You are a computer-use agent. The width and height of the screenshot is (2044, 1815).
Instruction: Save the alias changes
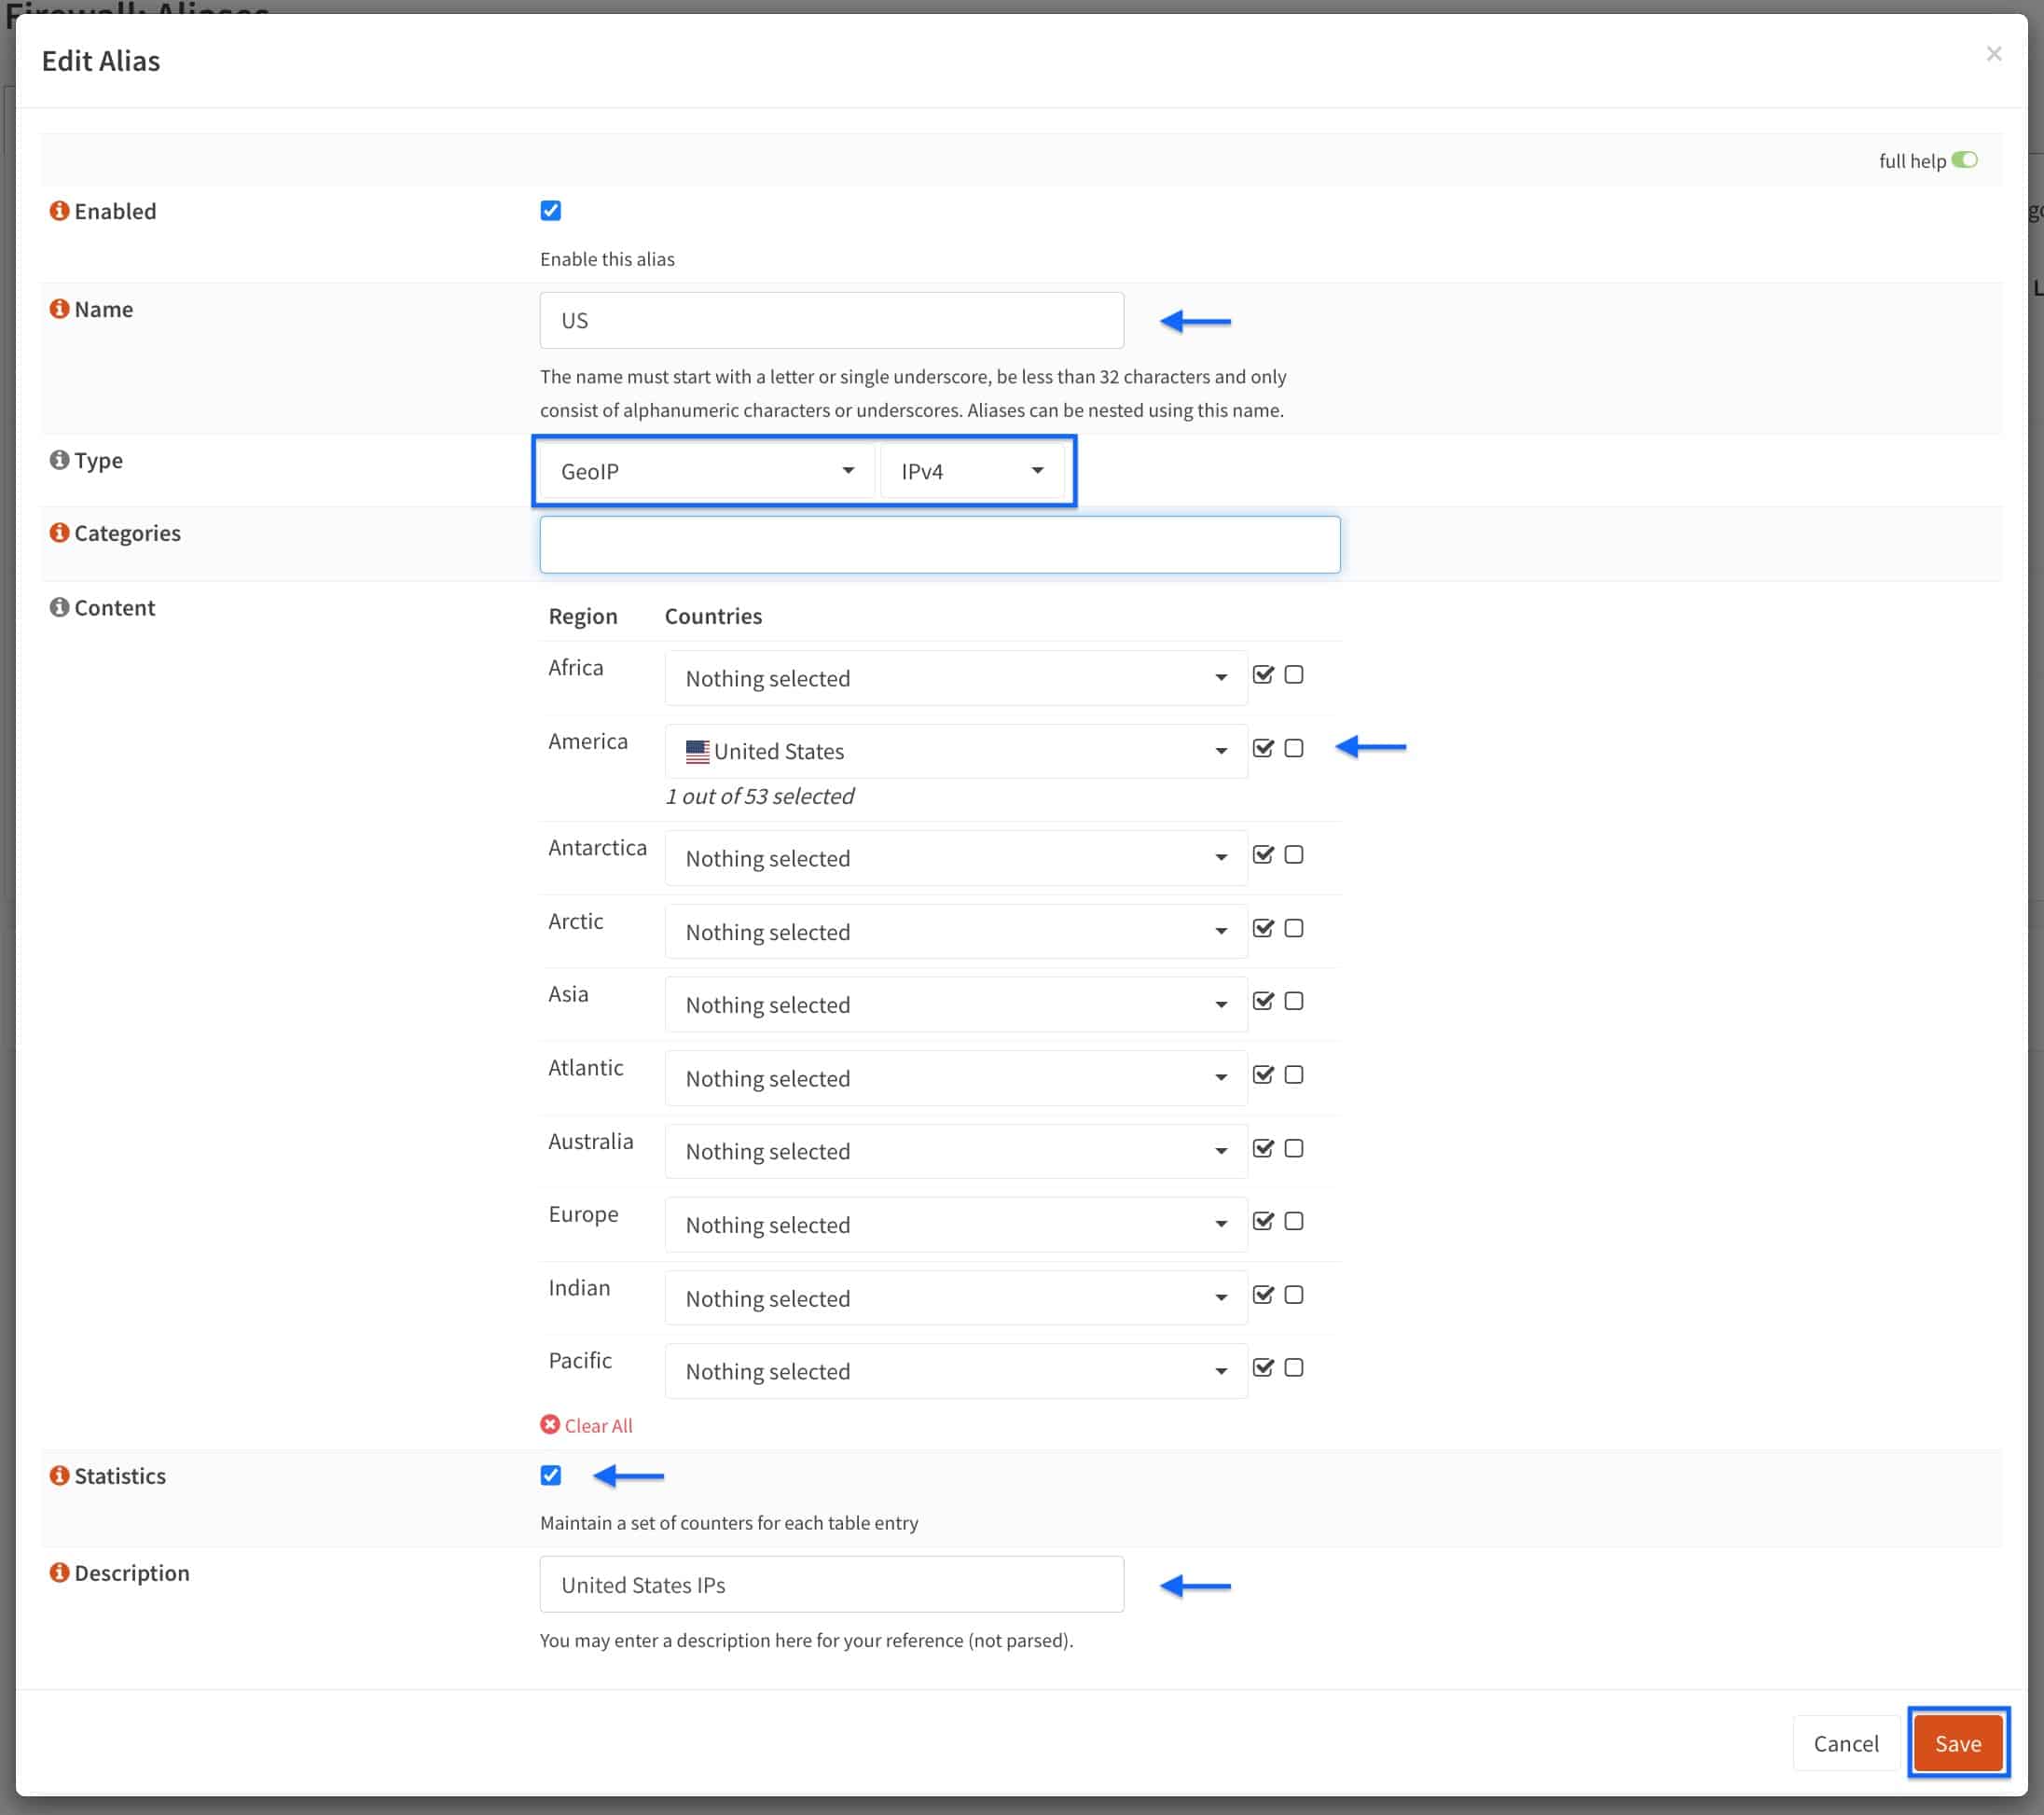coord(1958,1744)
